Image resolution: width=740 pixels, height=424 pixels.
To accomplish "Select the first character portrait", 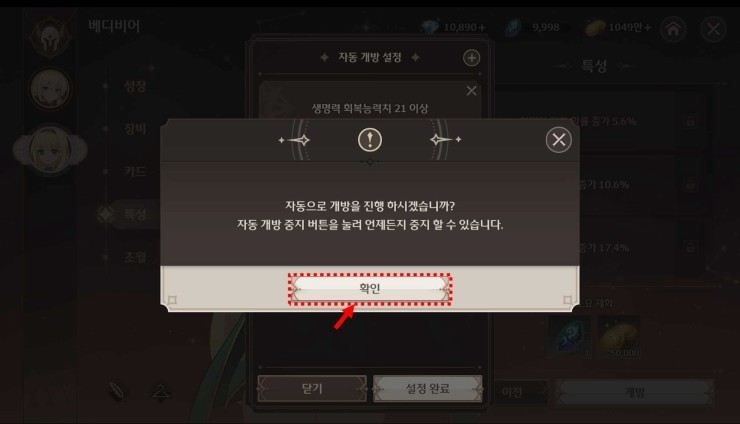I will pyautogui.click(x=50, y=89).
